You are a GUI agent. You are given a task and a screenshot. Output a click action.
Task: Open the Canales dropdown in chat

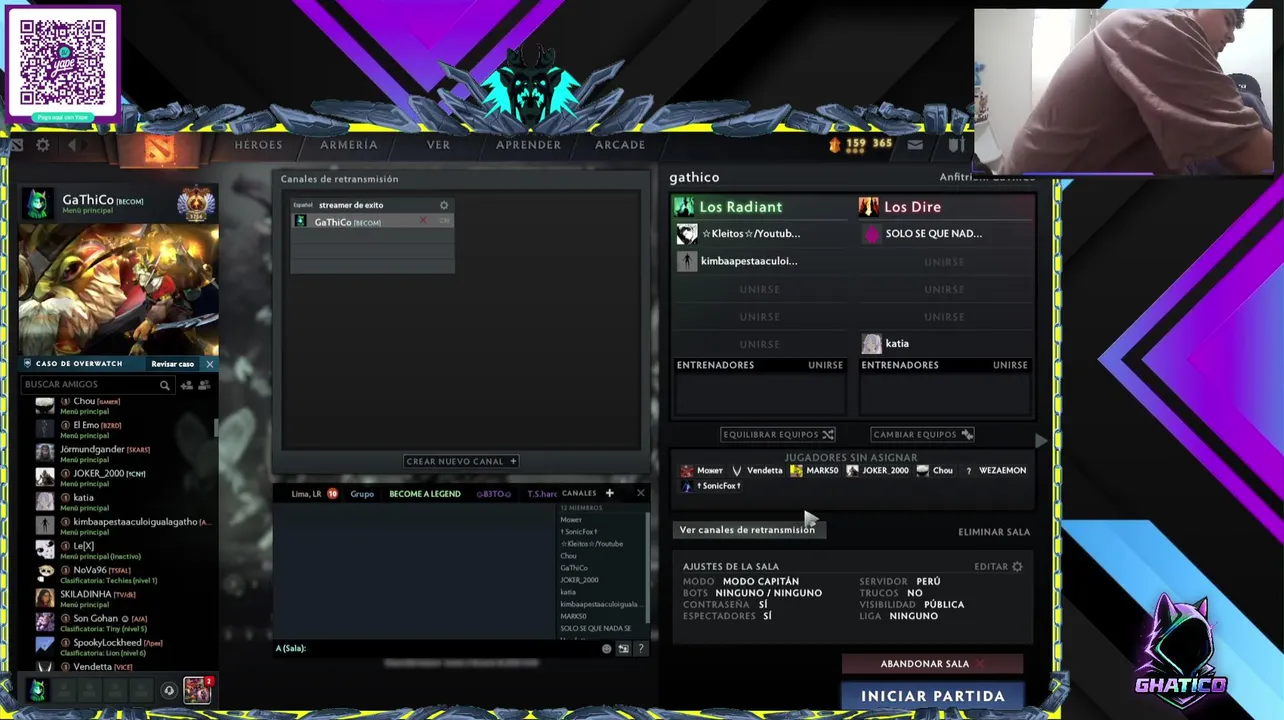[x=579, y=493]
